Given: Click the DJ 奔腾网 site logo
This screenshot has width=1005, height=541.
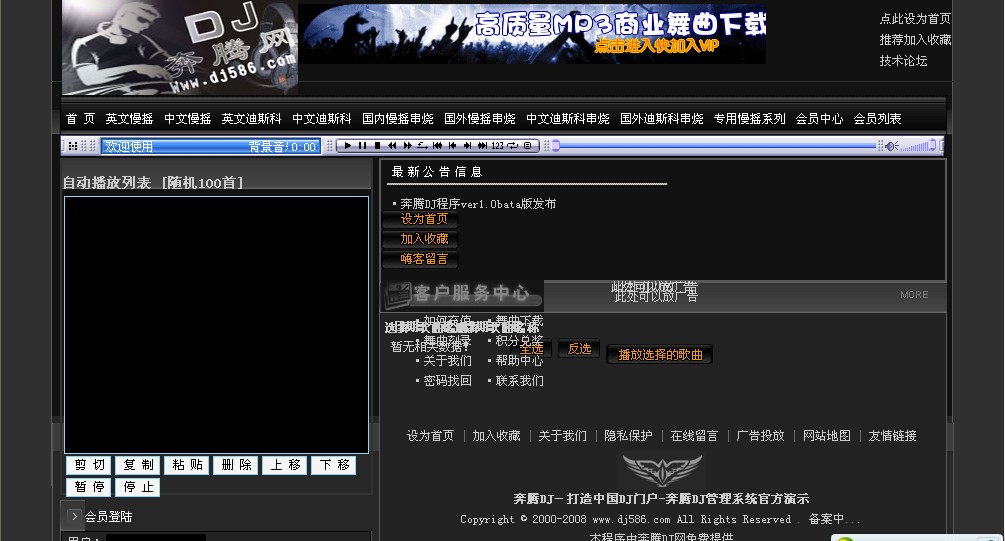Looking at the screenshot, I should point(180,47).
